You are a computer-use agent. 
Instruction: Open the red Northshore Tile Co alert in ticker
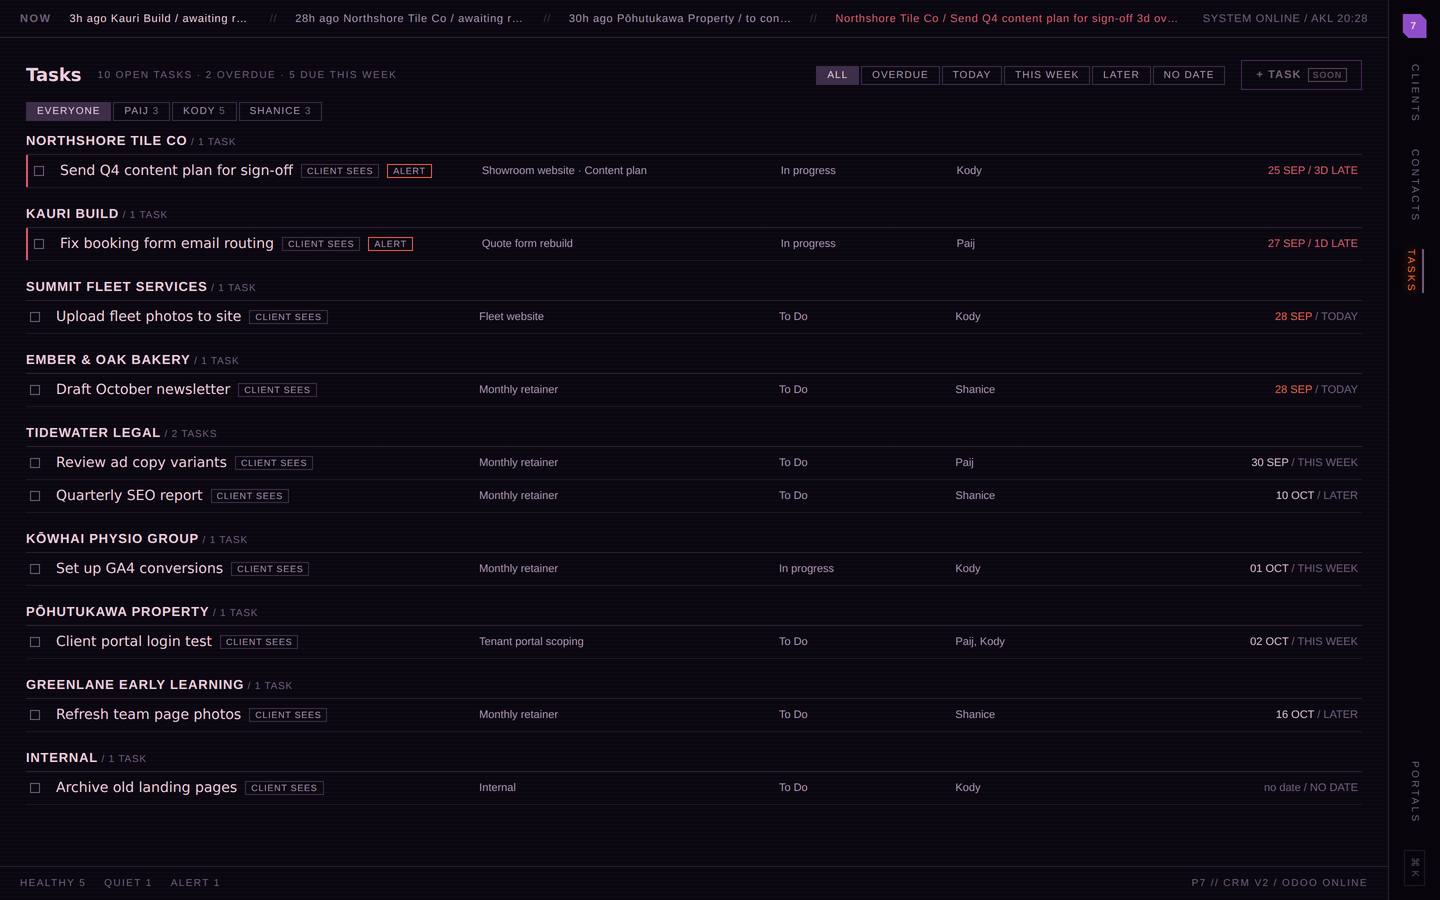pos(1006,18)
